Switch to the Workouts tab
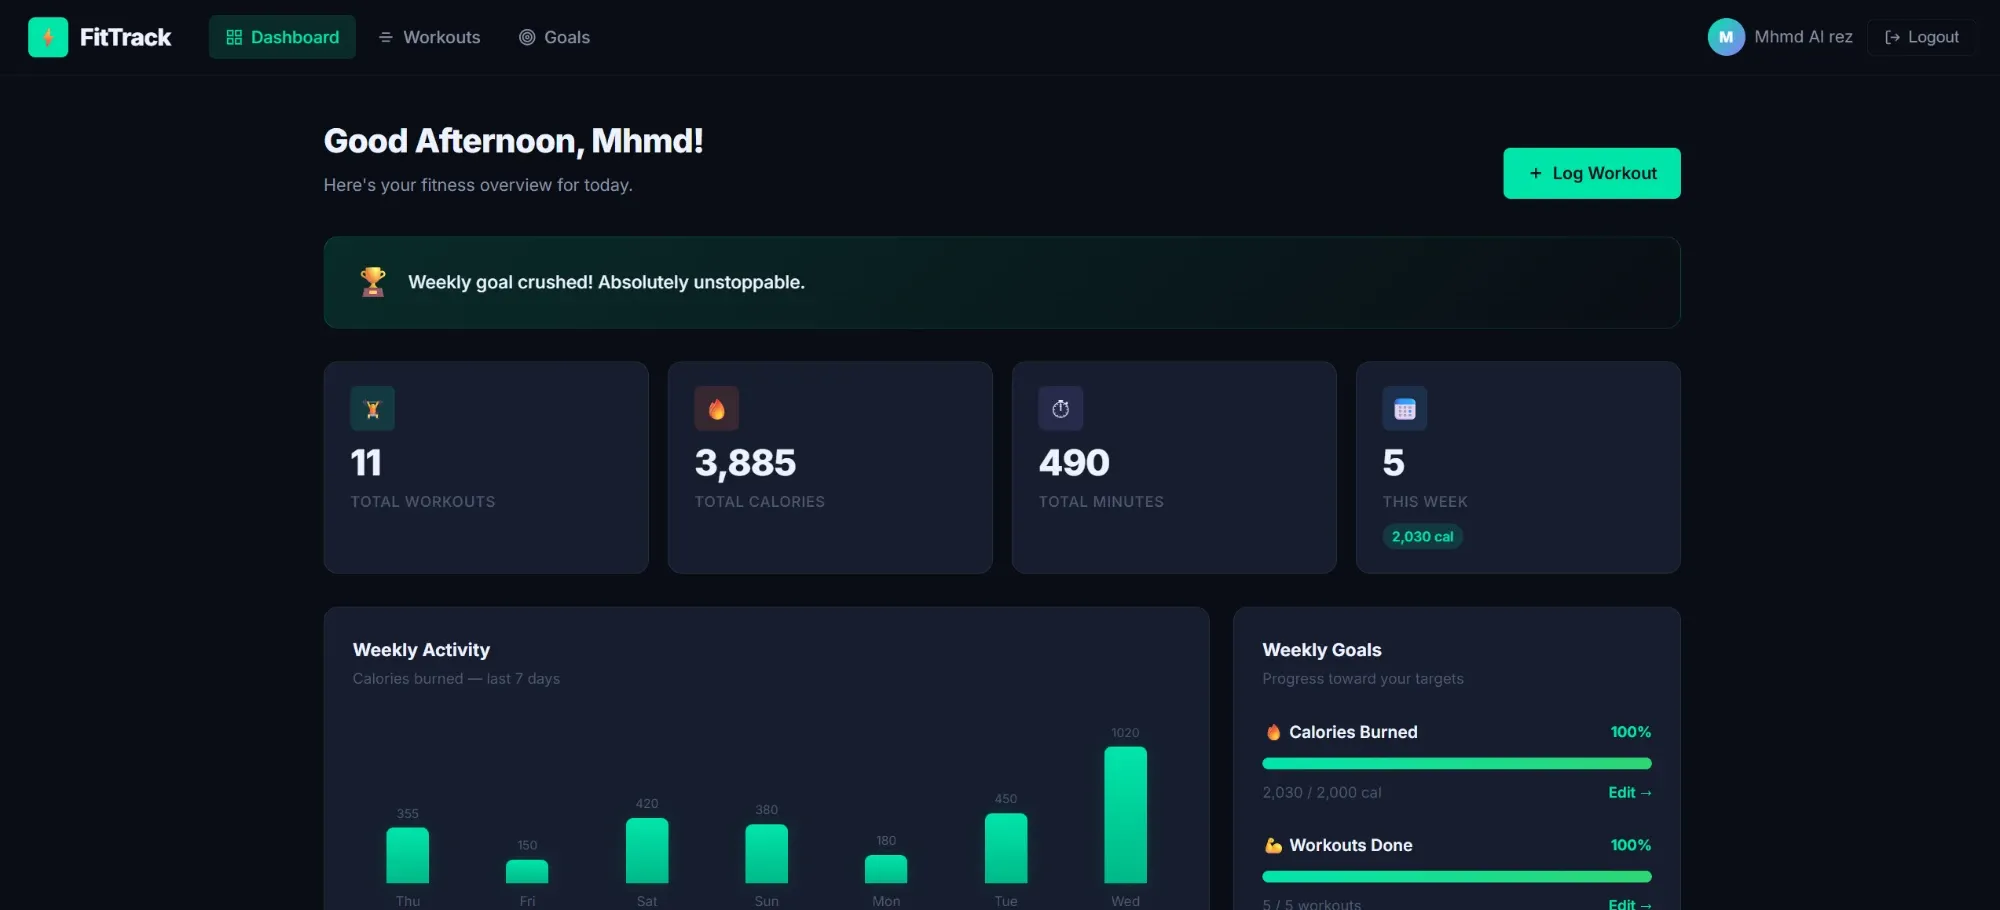The width and height of the screenshot is (2000, 910). tap(429, 37)
